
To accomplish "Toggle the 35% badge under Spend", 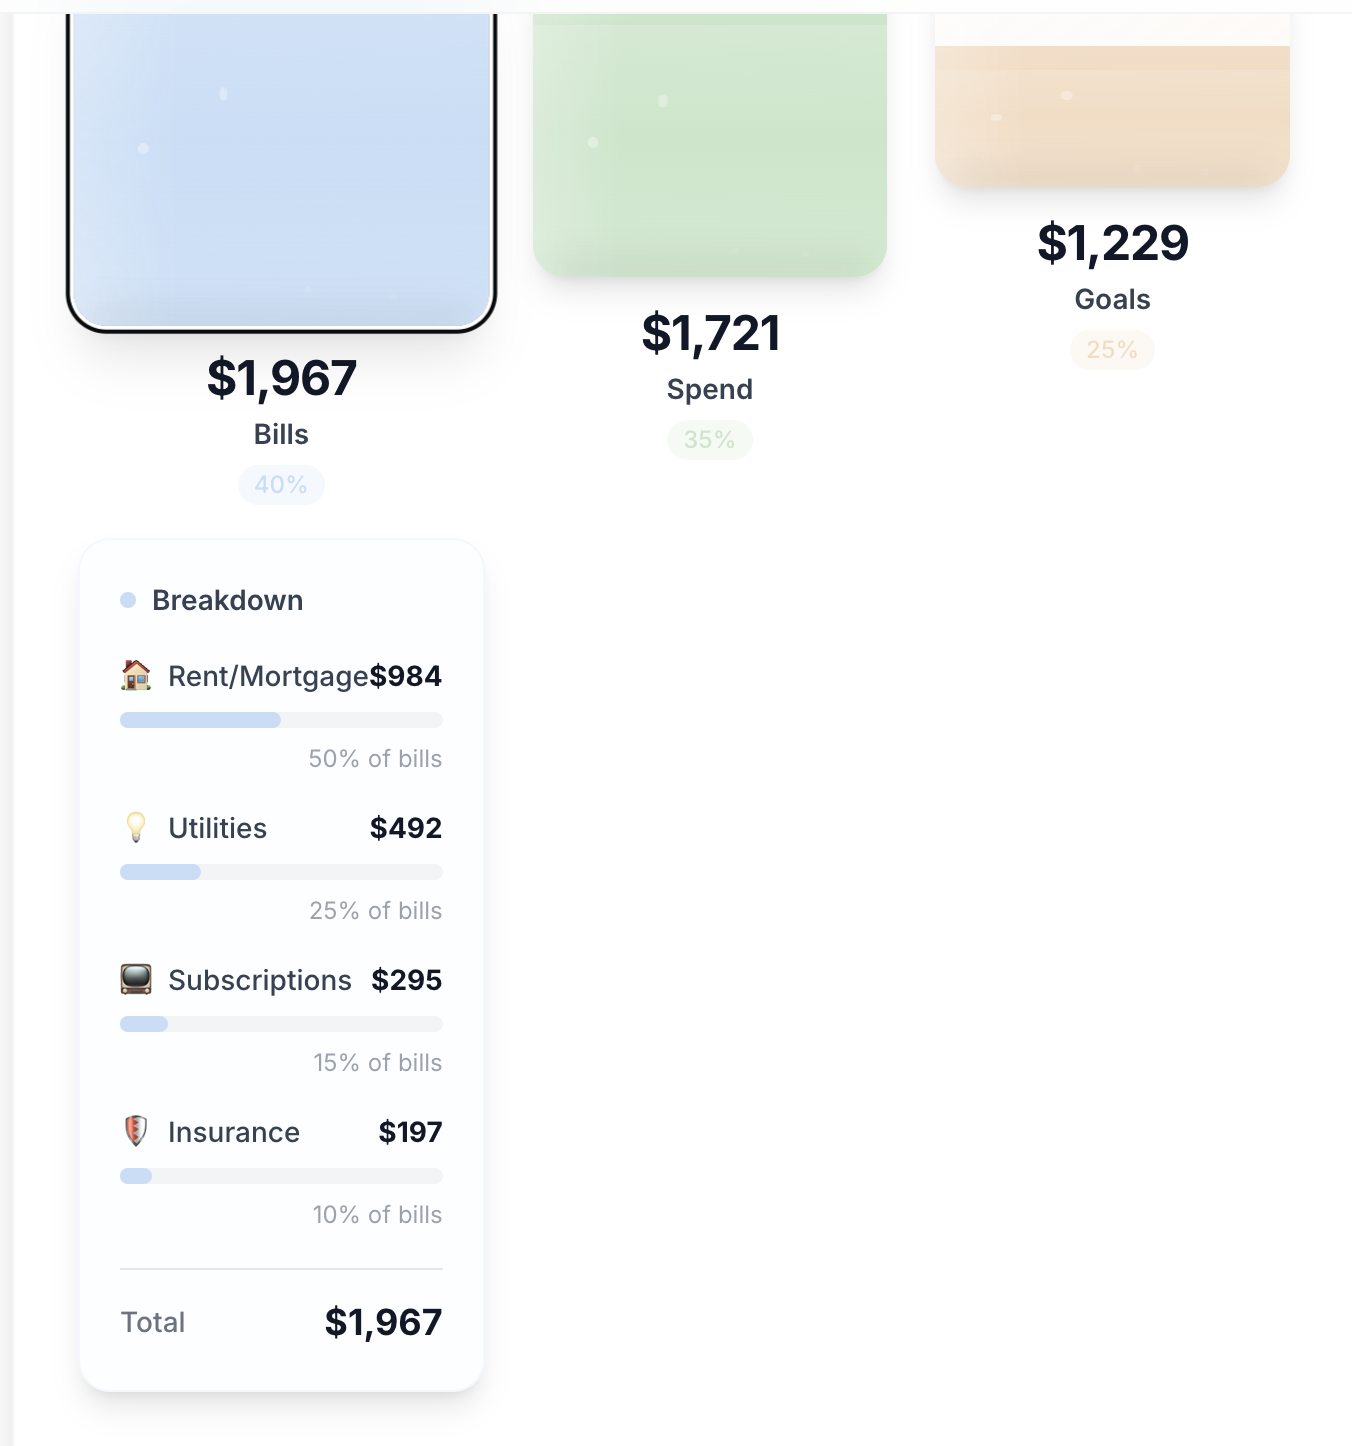I will coord(709,439).
